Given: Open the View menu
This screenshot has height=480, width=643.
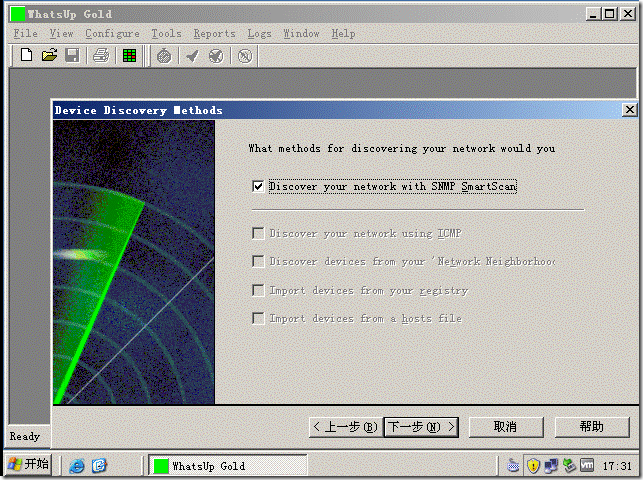Looking at the screenshot, I should pyautogui.click(x=62, y=34).
